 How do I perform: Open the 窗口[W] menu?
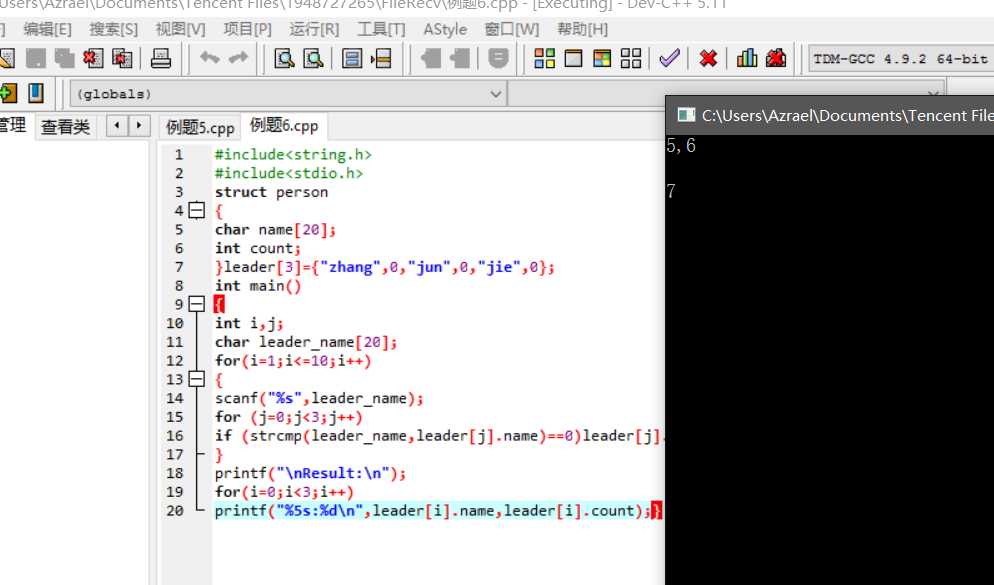pos(512,29)
